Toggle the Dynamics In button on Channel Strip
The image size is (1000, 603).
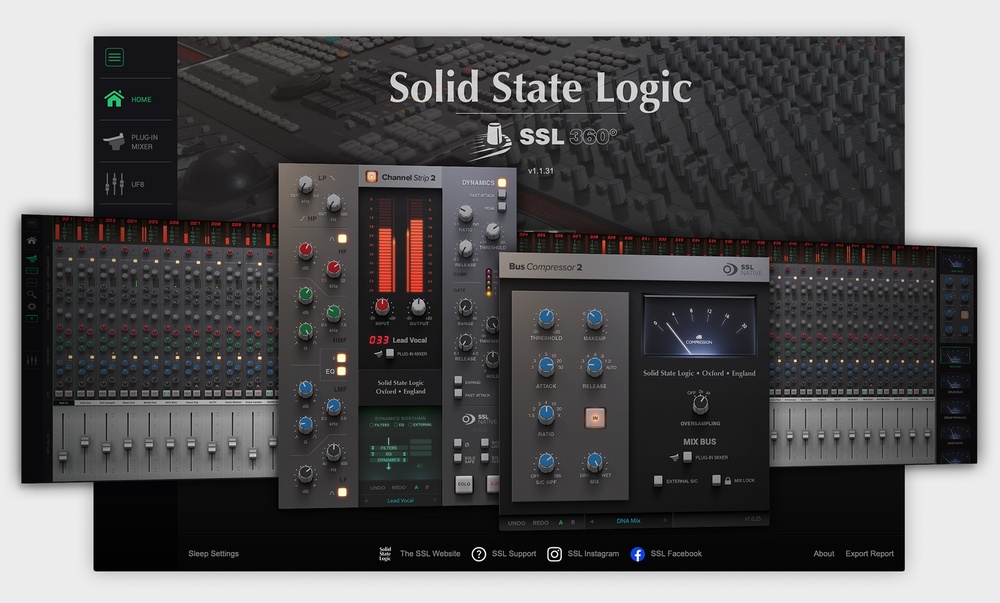502,182
